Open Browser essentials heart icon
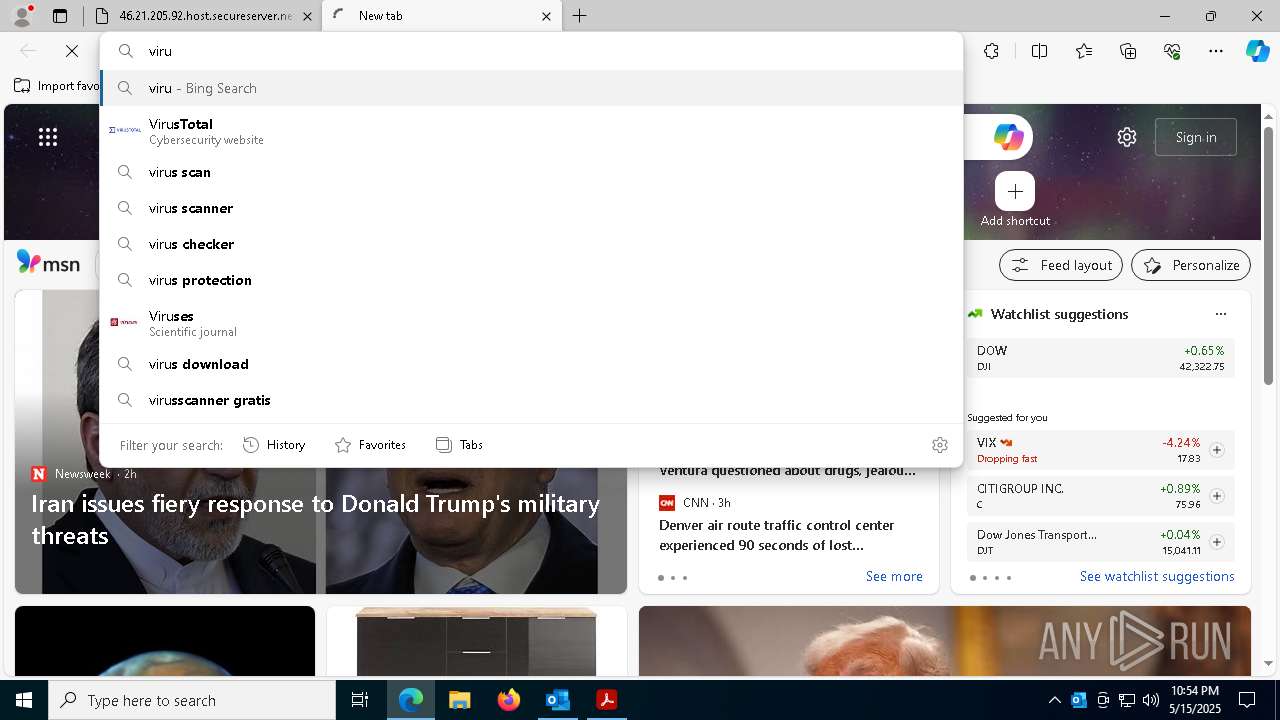This screenshot has width=1280, height=720. point(1172,51)
